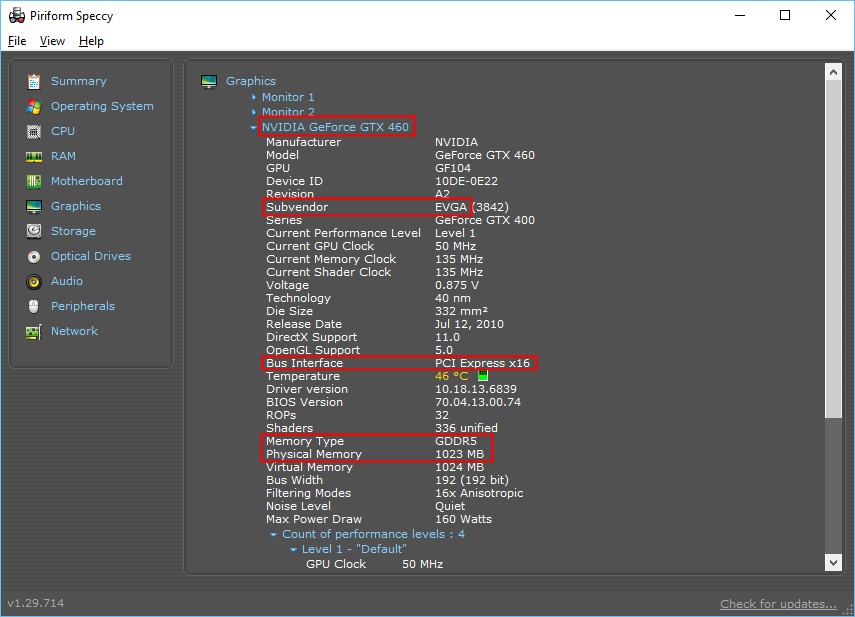Click the RAM module icon
The image size is (855, 617).
coord(34,157)
